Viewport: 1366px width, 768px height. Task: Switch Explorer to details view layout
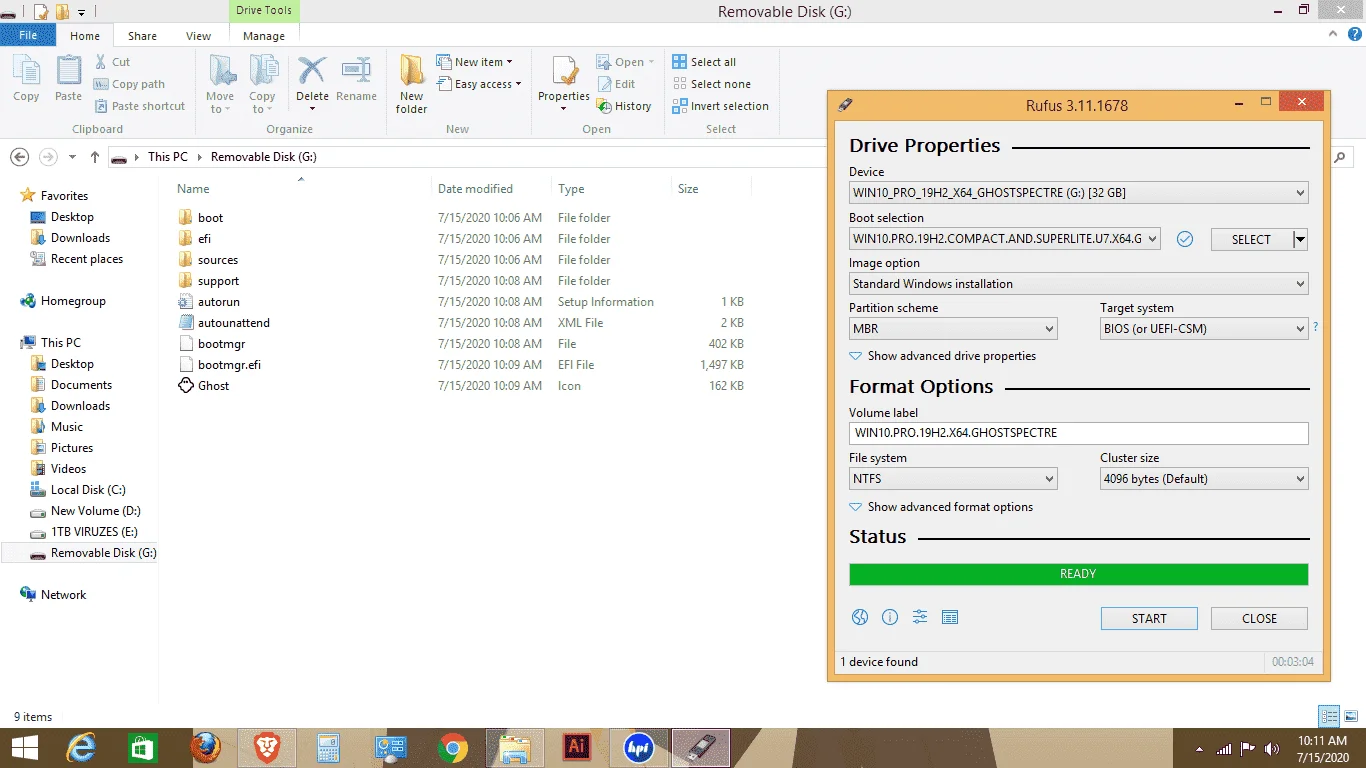[1329, 716]
